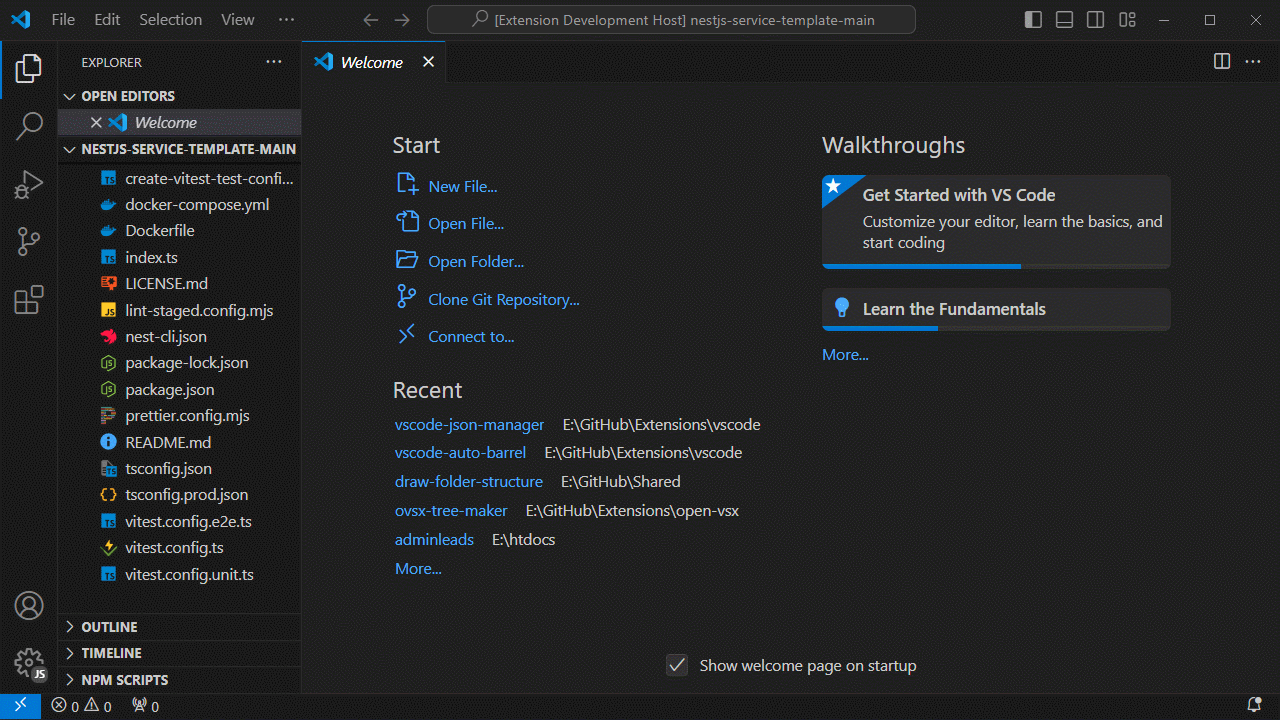This screenshot has height=720, width=1280.
Task: Toggle Primary Side Bar visibility
Action: pyautogui.click(x=1034, y=20)
